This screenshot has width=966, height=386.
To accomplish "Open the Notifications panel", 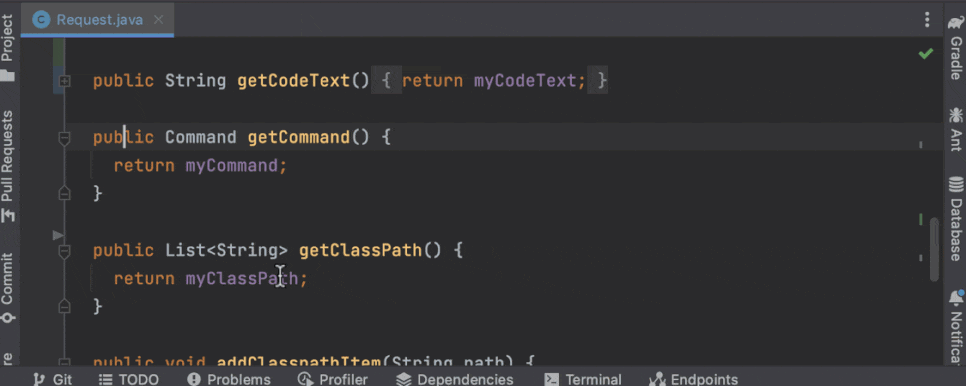I will click(x=956, y=328).
